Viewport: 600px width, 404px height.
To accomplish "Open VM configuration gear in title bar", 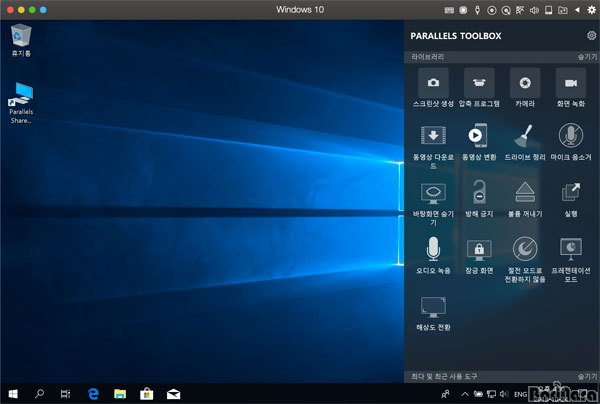I will tap(591, 10).
